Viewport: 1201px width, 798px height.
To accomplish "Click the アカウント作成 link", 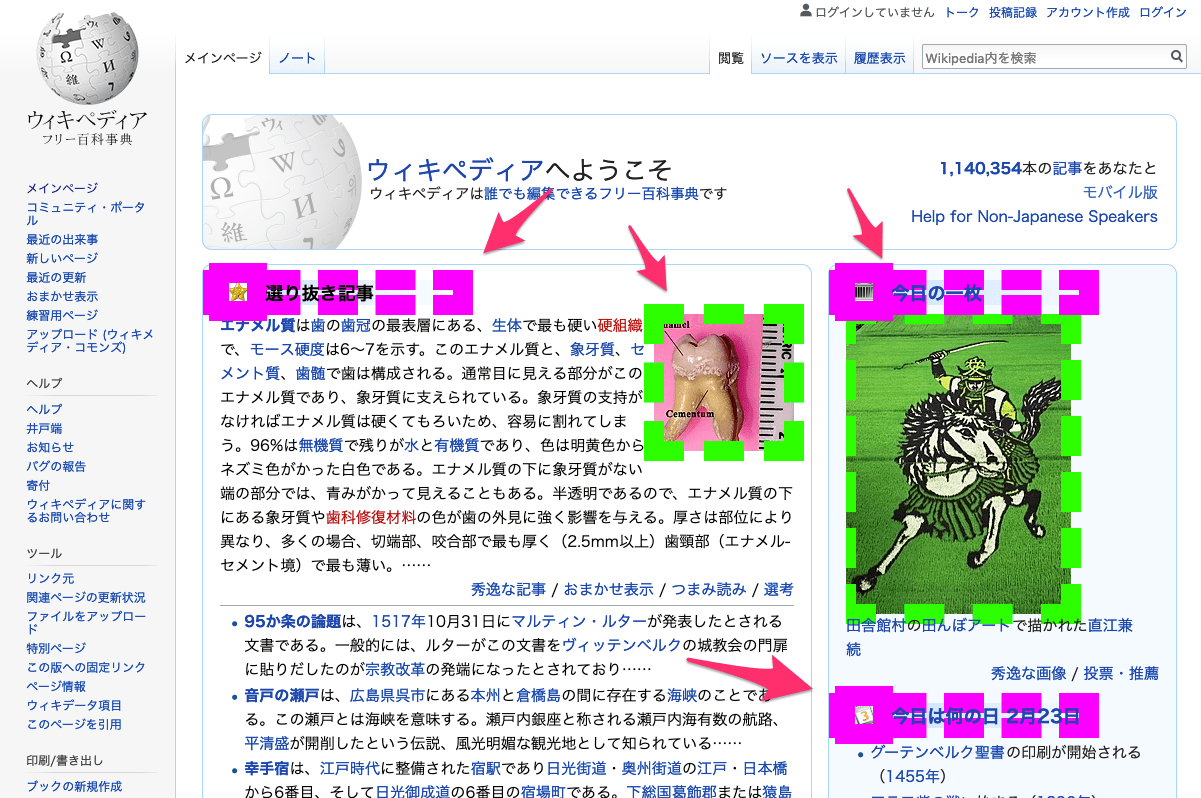I will click(x=1088, y=12).
